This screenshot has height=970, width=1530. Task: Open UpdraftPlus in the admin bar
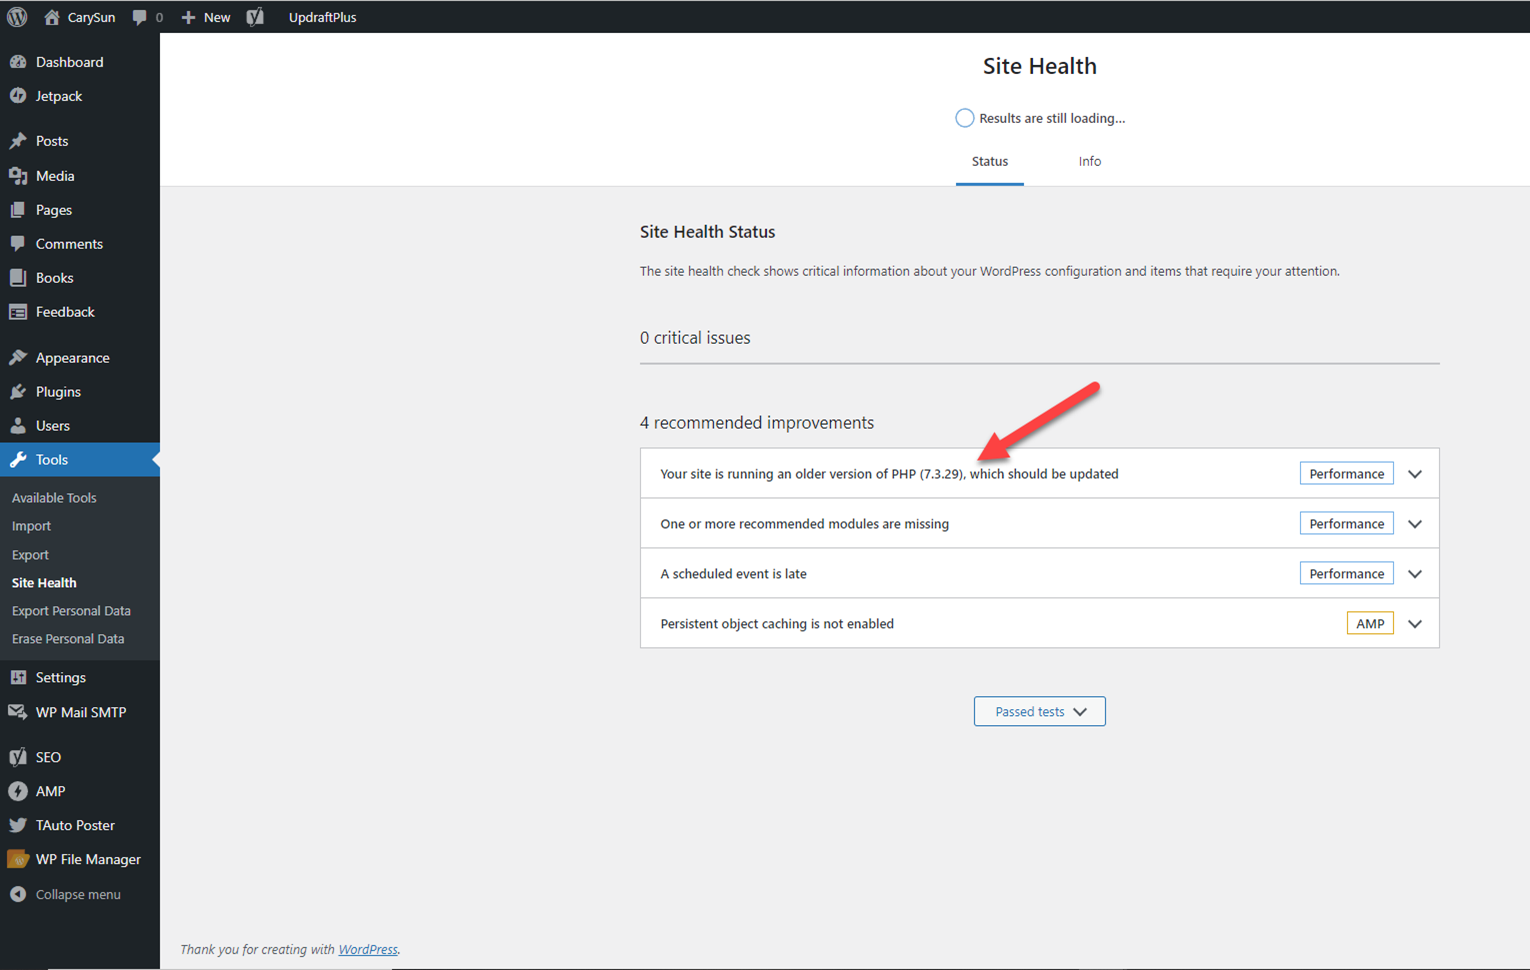(322, 17)
